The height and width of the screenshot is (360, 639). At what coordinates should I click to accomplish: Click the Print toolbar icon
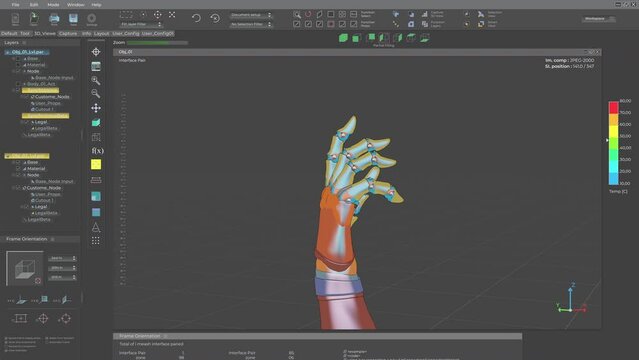click(54, 19)
